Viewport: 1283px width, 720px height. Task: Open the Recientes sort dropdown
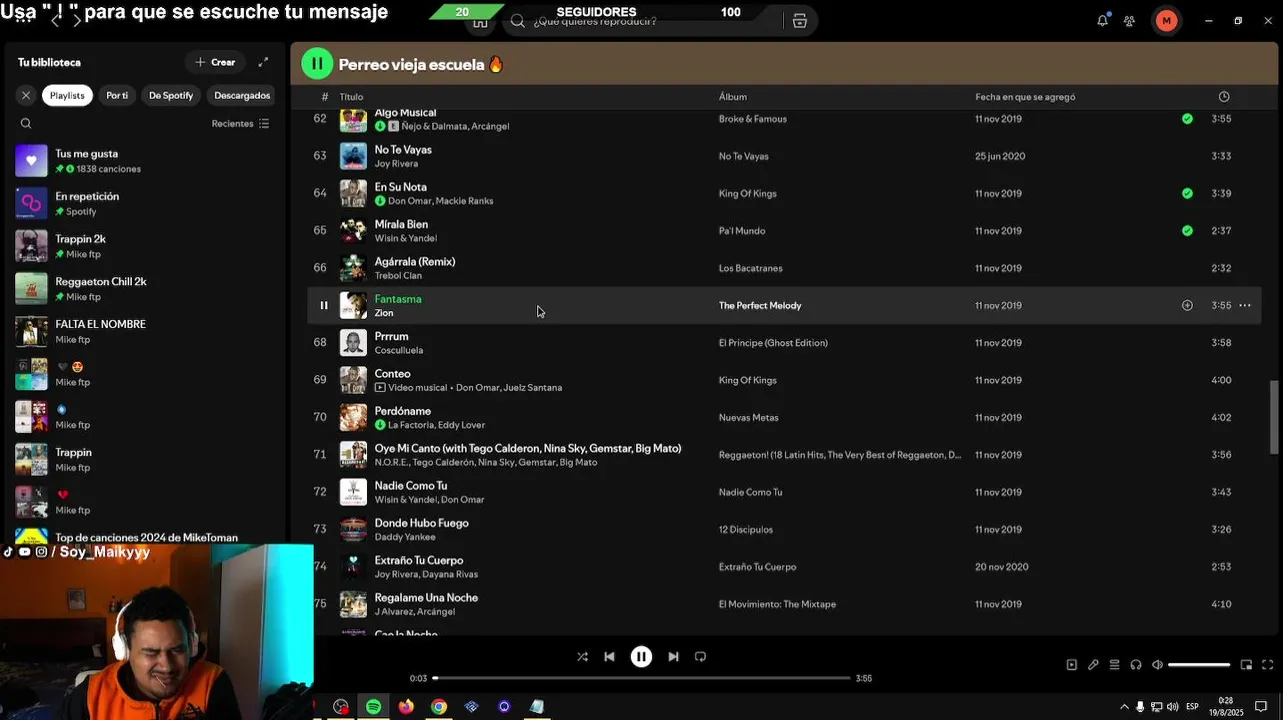(240, 124)
